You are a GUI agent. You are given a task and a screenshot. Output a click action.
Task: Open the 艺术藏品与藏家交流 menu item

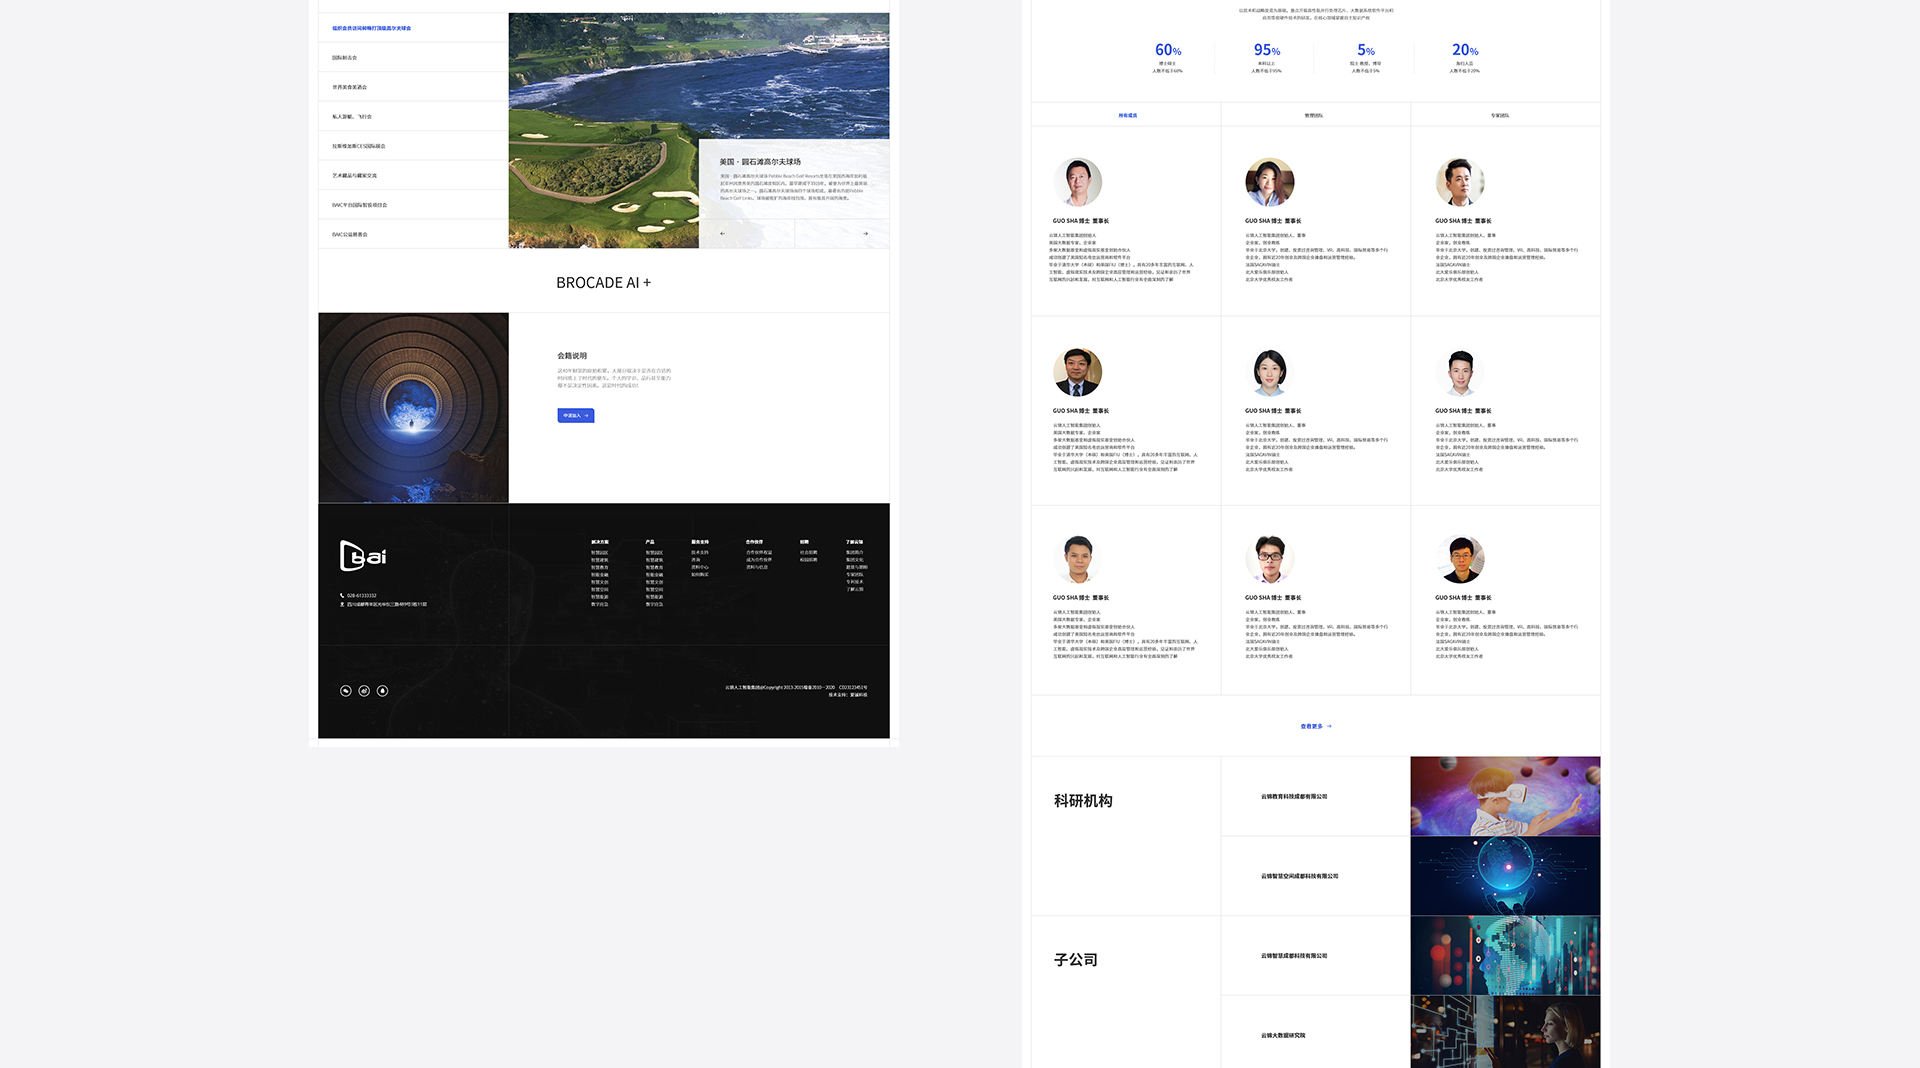point(355,176)
